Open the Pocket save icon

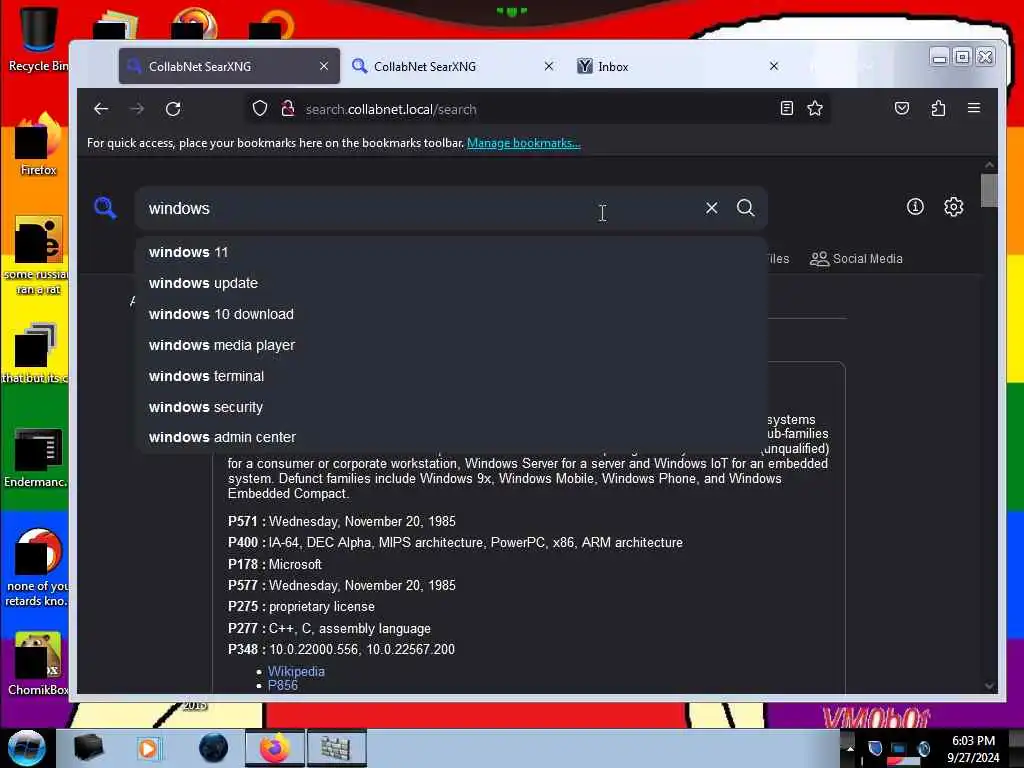click(902, 108)
